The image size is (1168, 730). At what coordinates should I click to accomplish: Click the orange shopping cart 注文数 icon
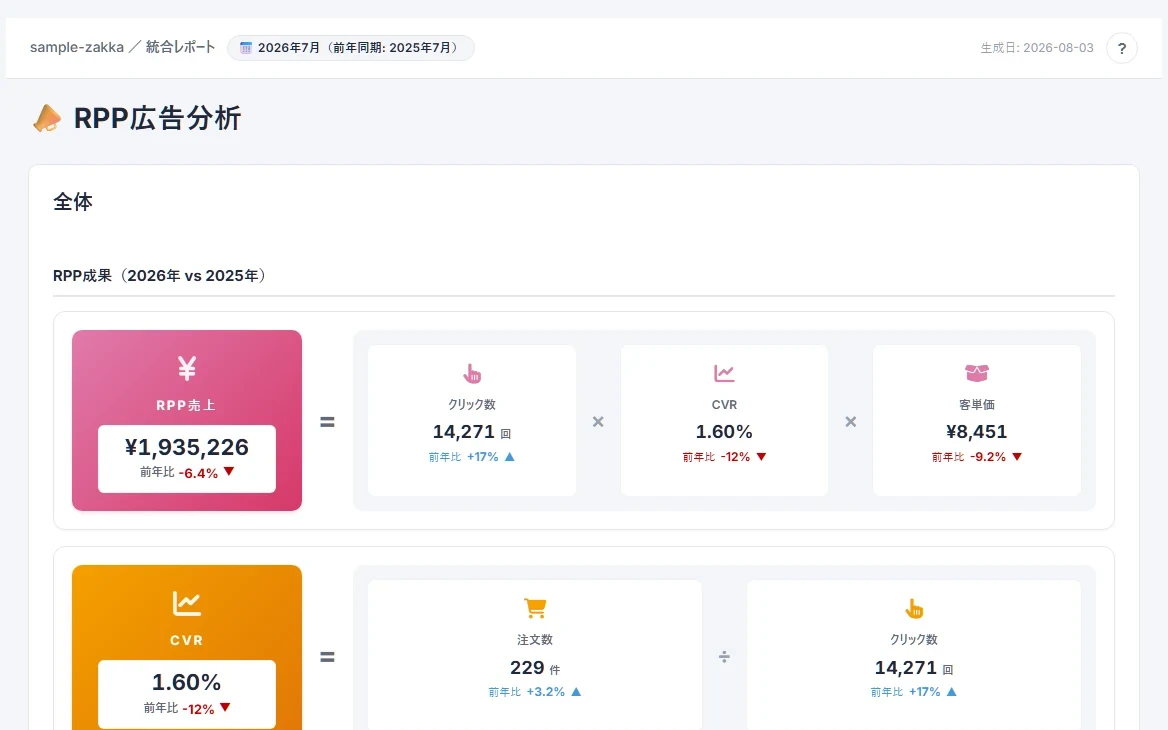click(535, 609)
